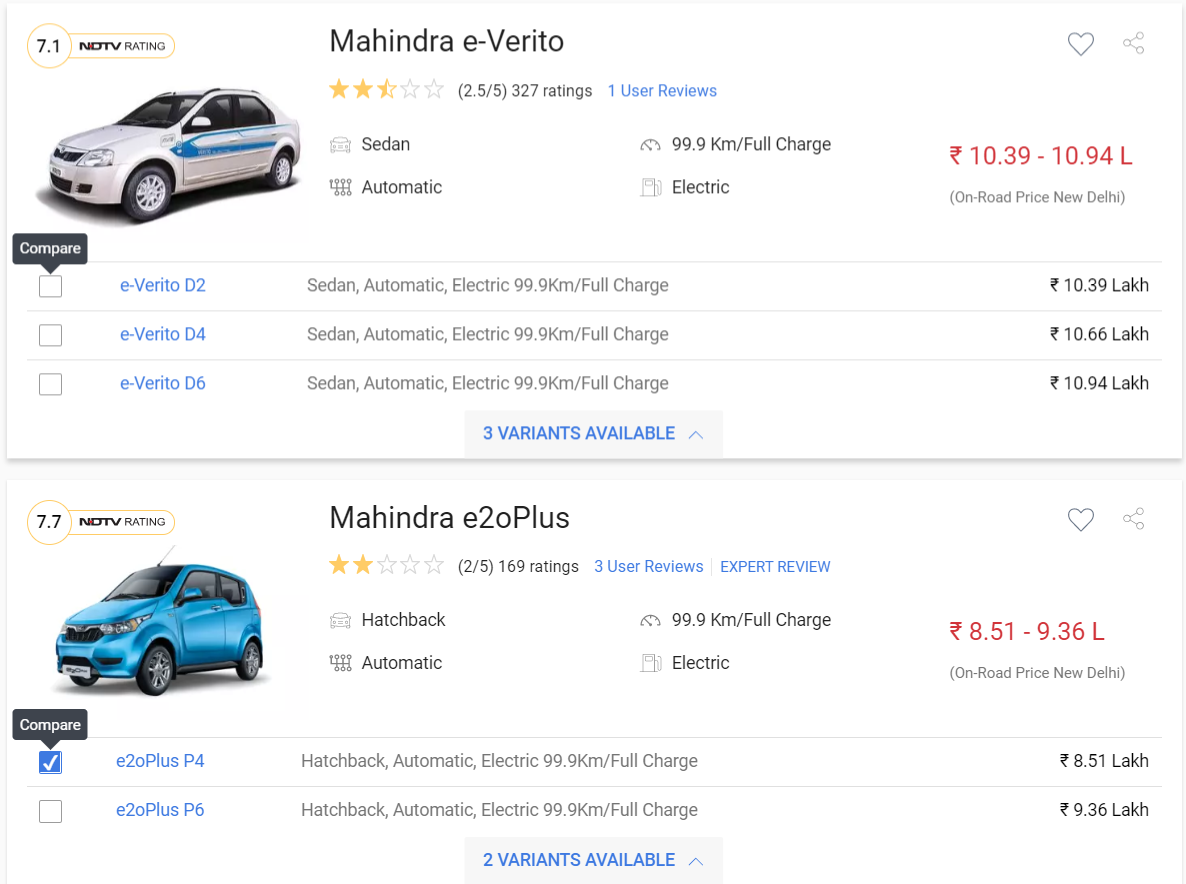Open the Expert Review link for e2oPlus
Image resolution: width=1186 pixels, height=884 pixels.
[x=775, y=566]
